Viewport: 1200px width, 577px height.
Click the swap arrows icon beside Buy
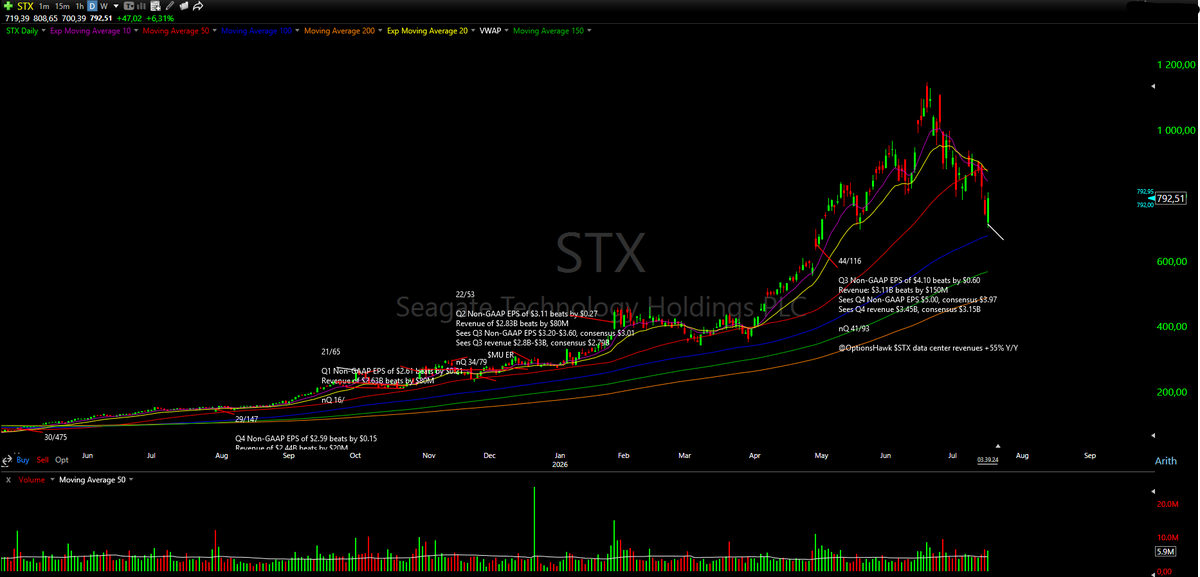coord(7,460)
